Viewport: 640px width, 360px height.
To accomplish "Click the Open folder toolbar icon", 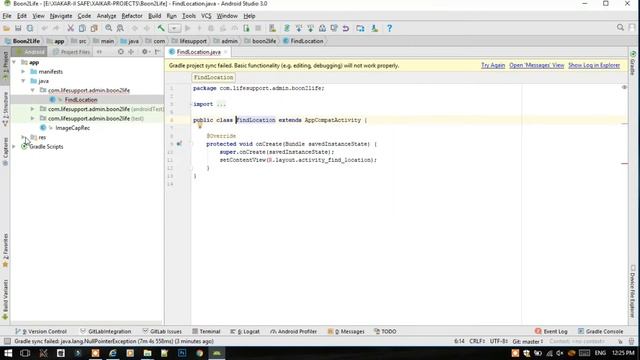I will pyautogui.click(x=7, y=28).
